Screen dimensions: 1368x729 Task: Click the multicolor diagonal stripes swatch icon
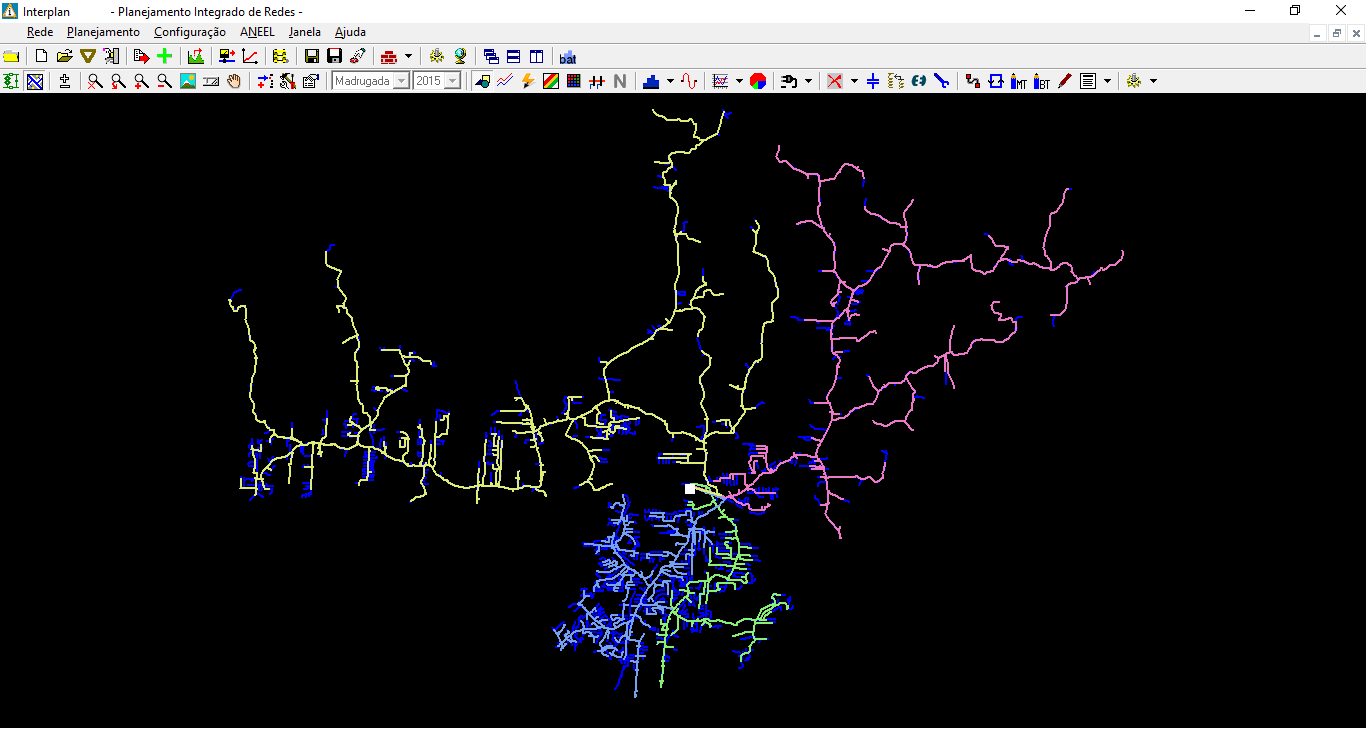(x=551, y=82)
